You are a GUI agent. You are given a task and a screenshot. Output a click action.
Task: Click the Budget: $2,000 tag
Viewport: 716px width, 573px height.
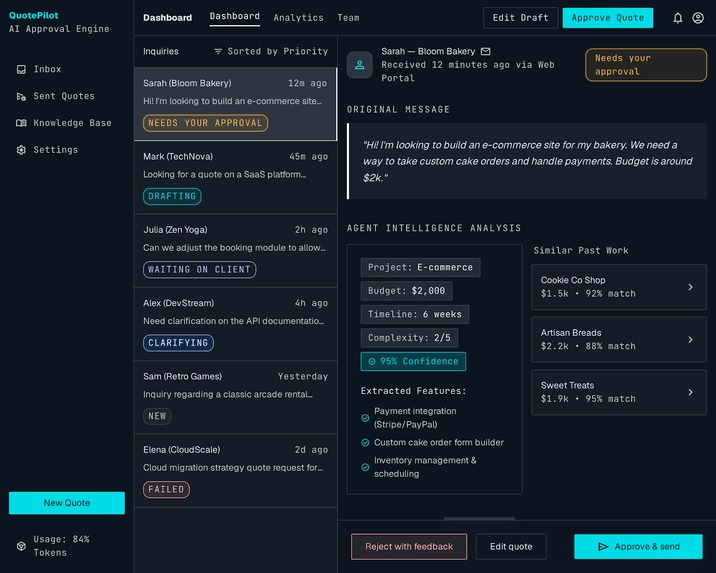(x=406, y=291)
